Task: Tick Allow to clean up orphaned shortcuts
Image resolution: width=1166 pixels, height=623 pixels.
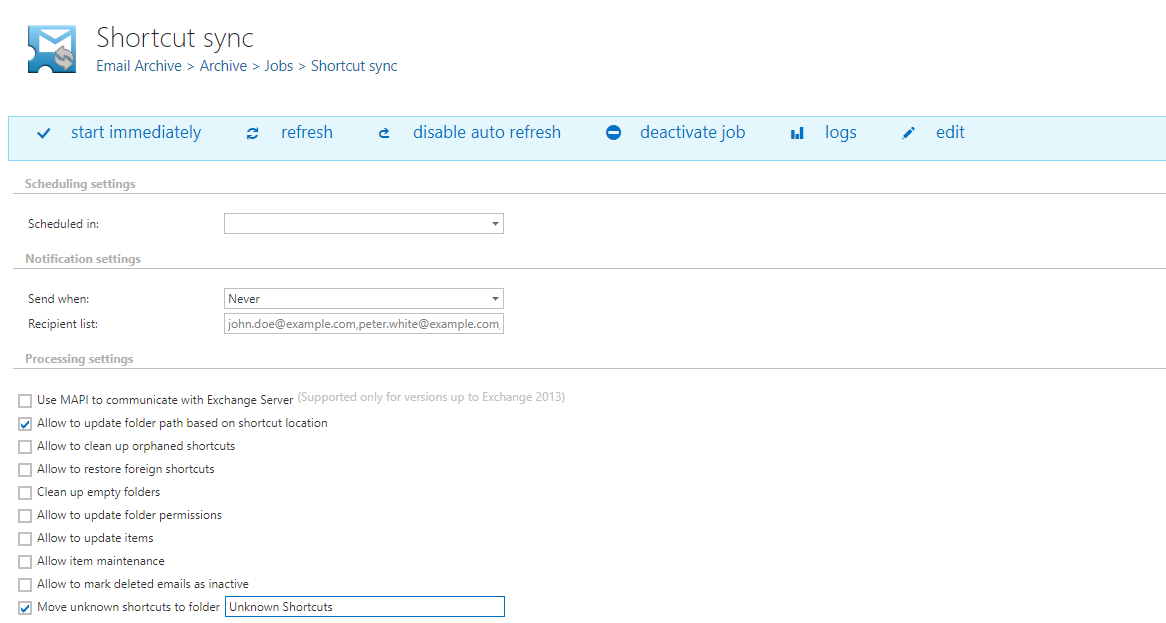Action: click(x=25, y=447)
